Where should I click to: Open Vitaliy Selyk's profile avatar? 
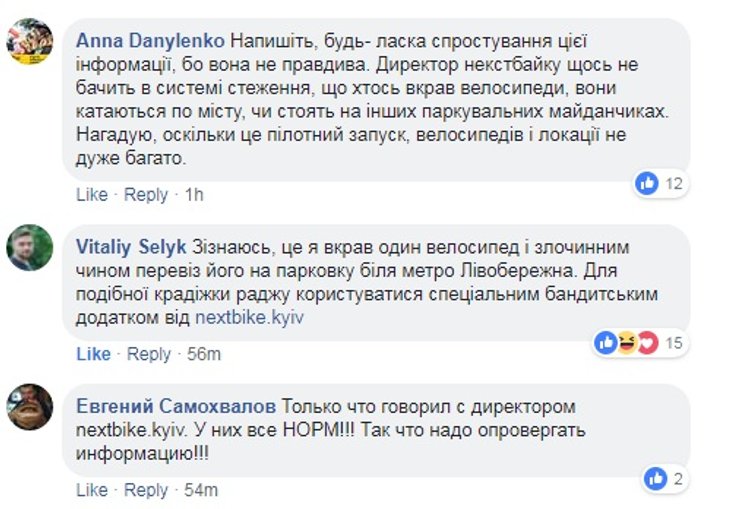[x=30, y=247]
